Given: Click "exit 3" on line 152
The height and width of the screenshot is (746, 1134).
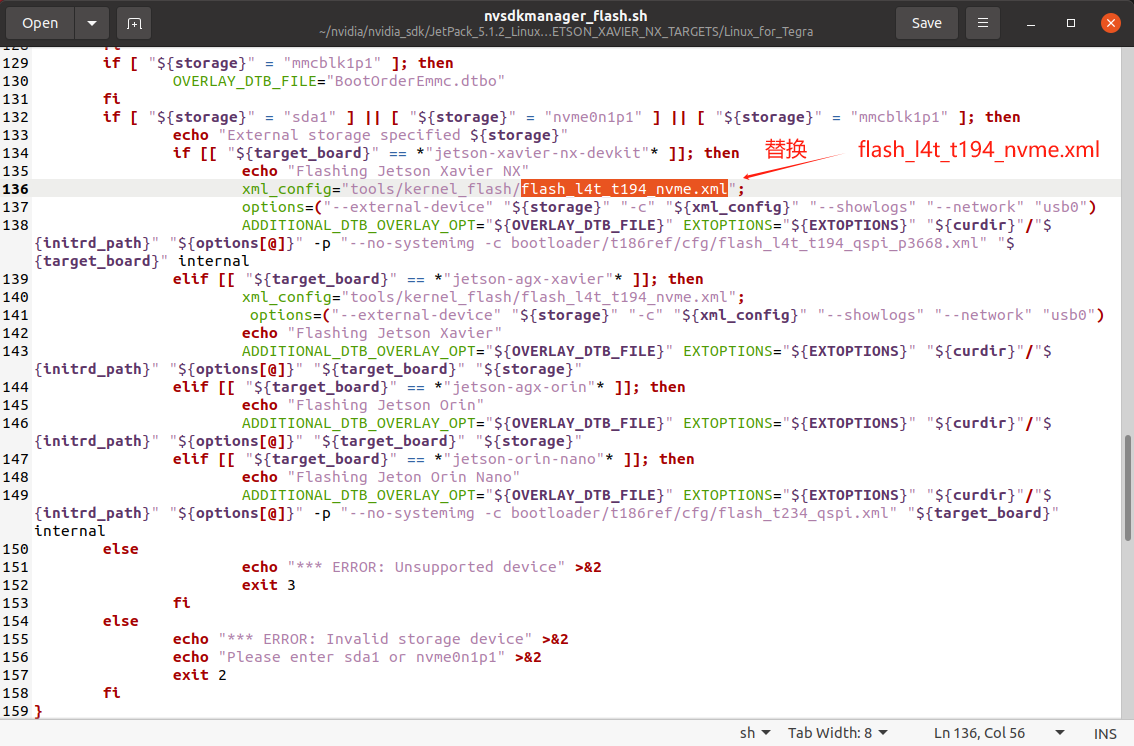Looking at the screenshot, I should click(268, 586).
